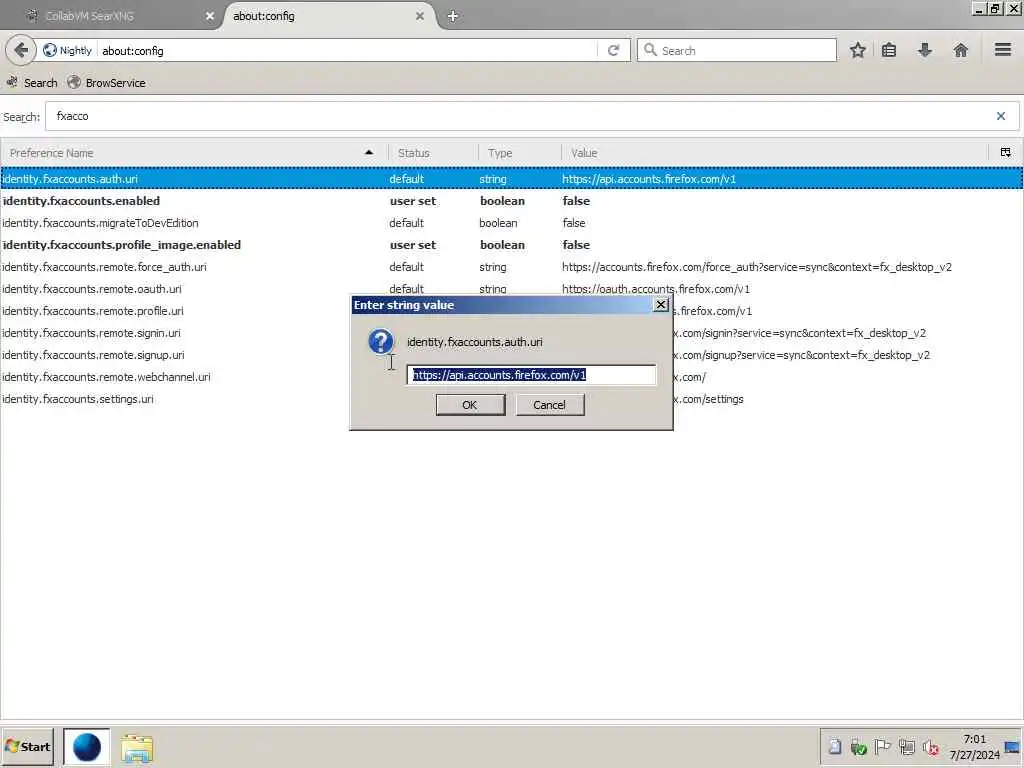Cancel the Enter string value dialog

[x=550, y=405]
